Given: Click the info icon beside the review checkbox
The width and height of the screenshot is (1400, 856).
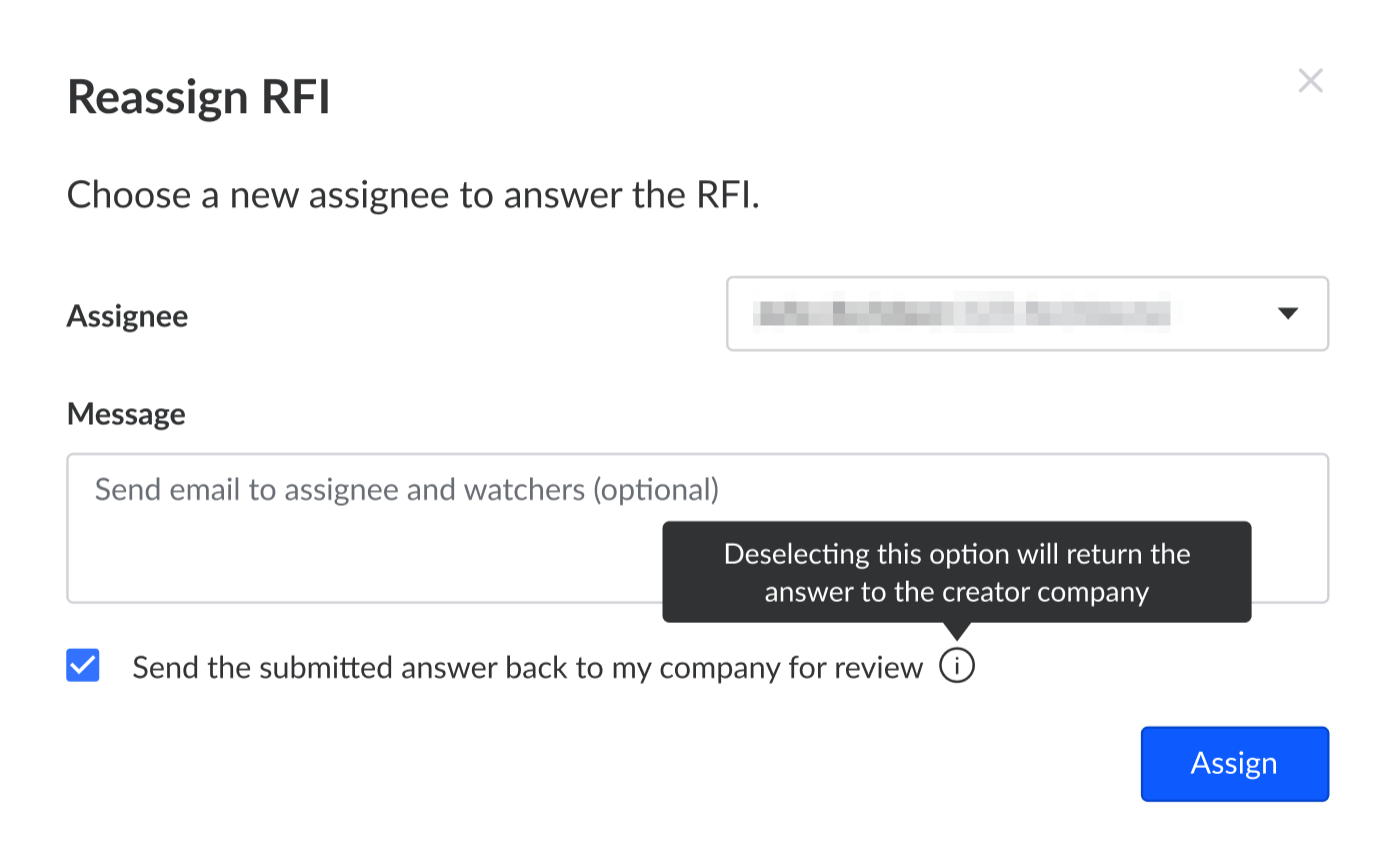Looking at the screenshot, I should (x=957, y=665).
